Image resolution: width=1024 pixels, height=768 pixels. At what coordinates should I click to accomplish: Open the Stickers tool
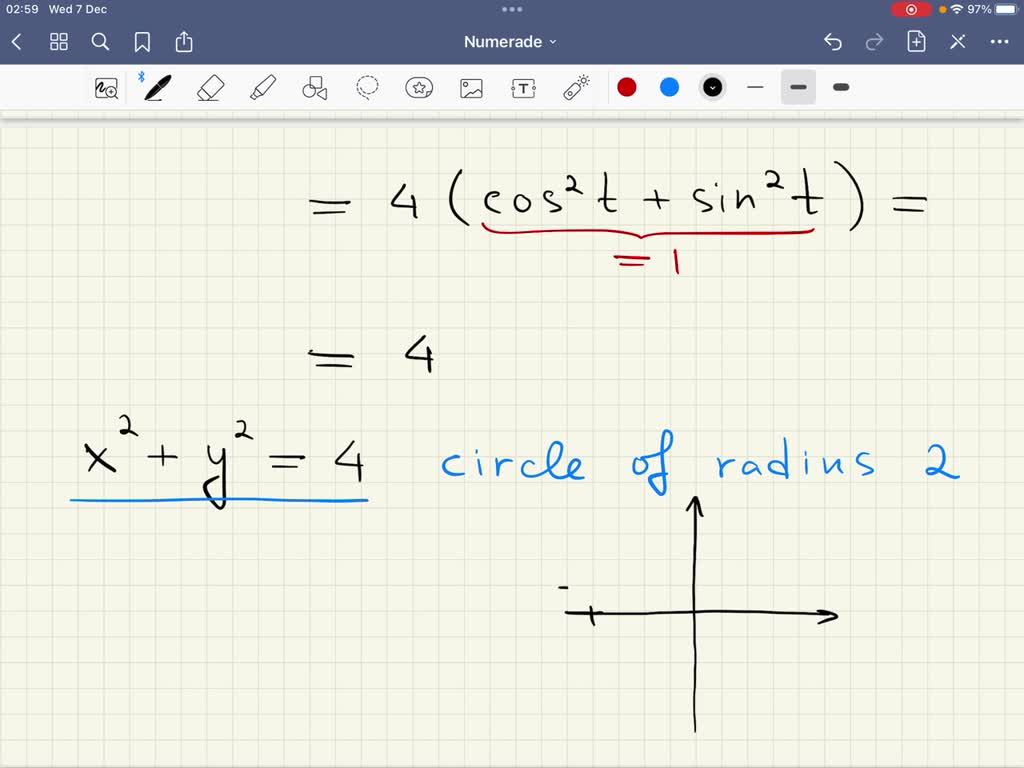click(419, 87)
